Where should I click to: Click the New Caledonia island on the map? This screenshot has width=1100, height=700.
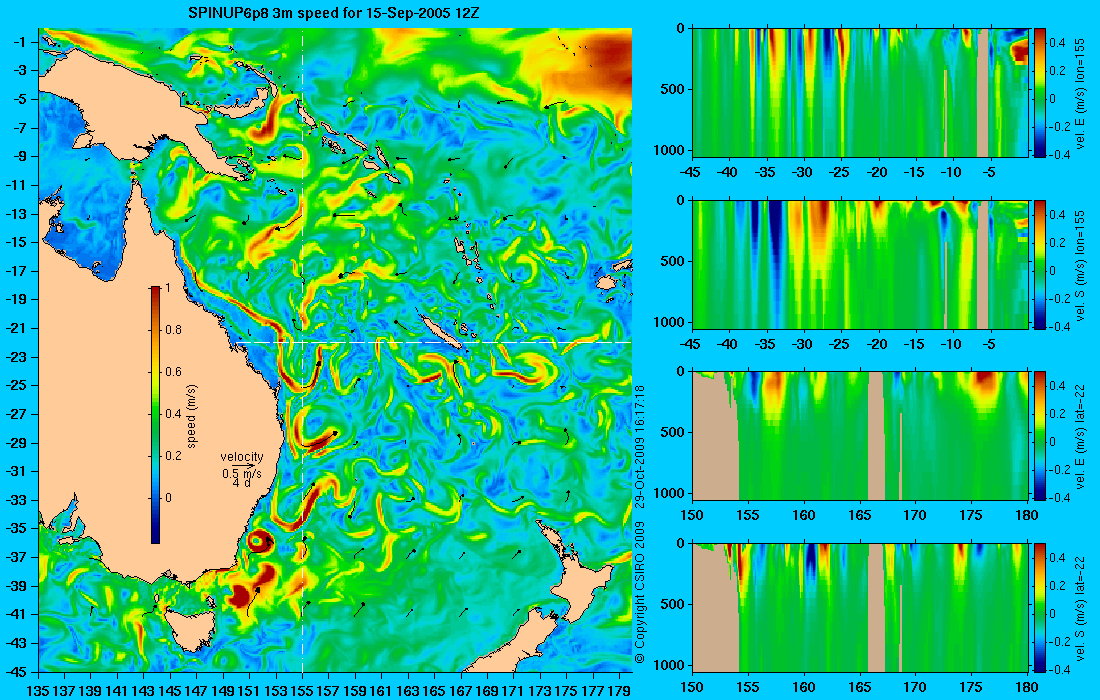pyautogui.click(x=441, y=332)
